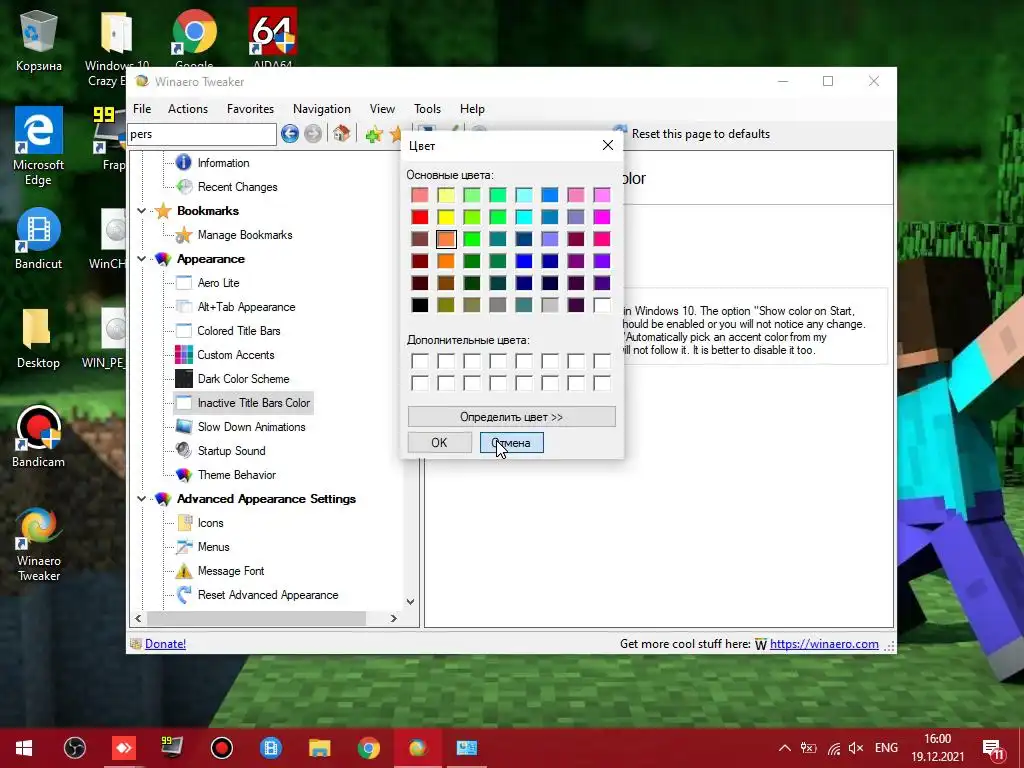
Task: Click the Отмена cancel button
Action: coord(511,443)
